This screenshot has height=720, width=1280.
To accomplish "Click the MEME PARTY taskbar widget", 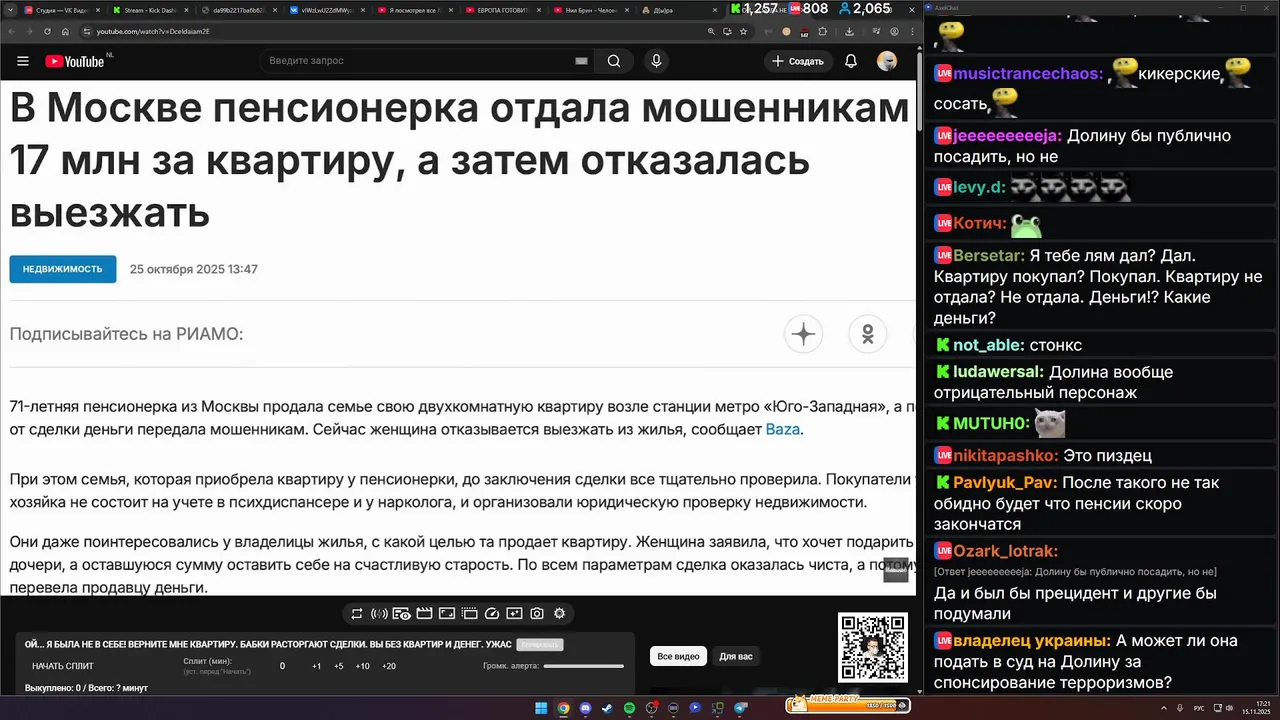I will click(x=848, y=705).
